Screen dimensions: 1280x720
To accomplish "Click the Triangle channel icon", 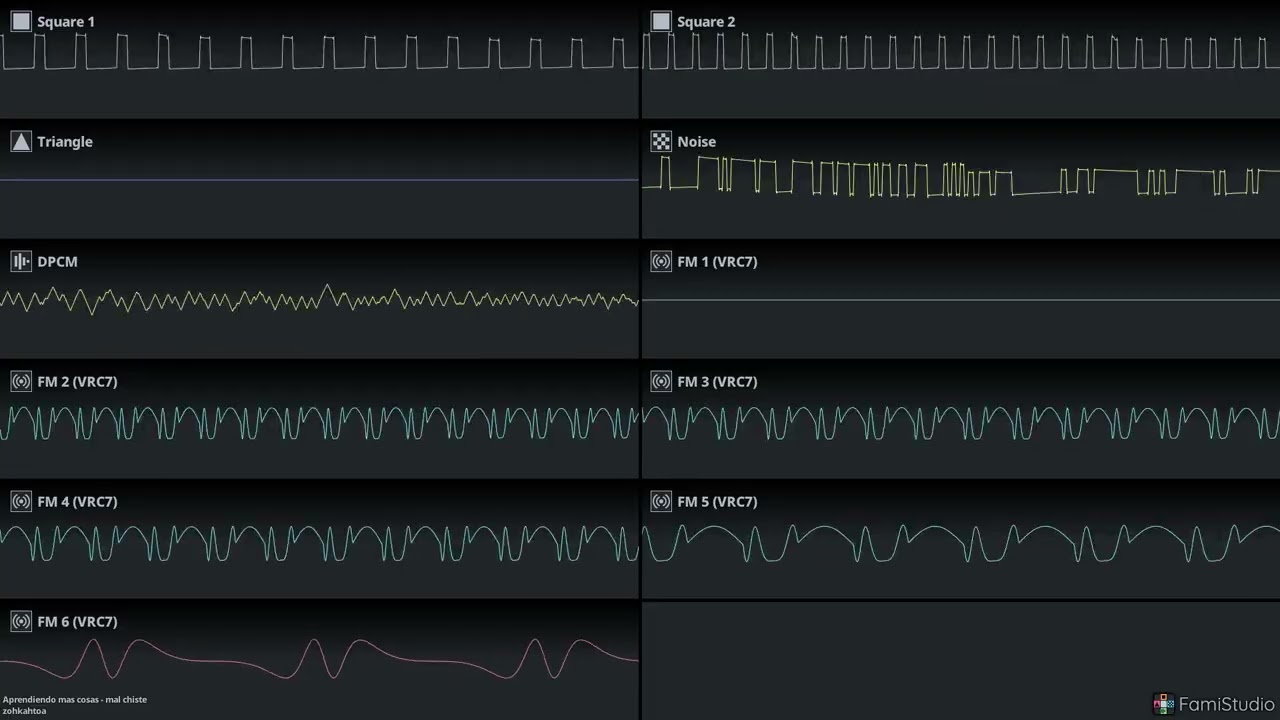I will point(21,141).
